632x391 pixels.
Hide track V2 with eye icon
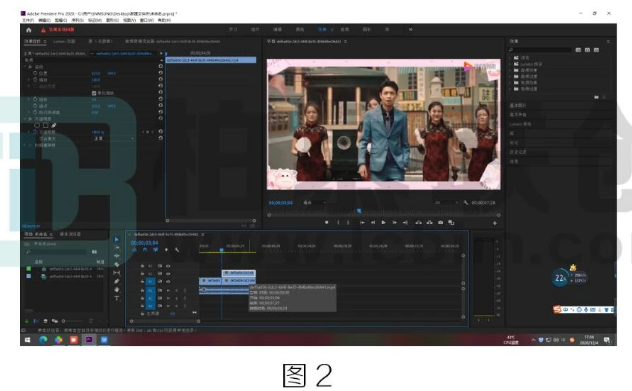(168, 274)
